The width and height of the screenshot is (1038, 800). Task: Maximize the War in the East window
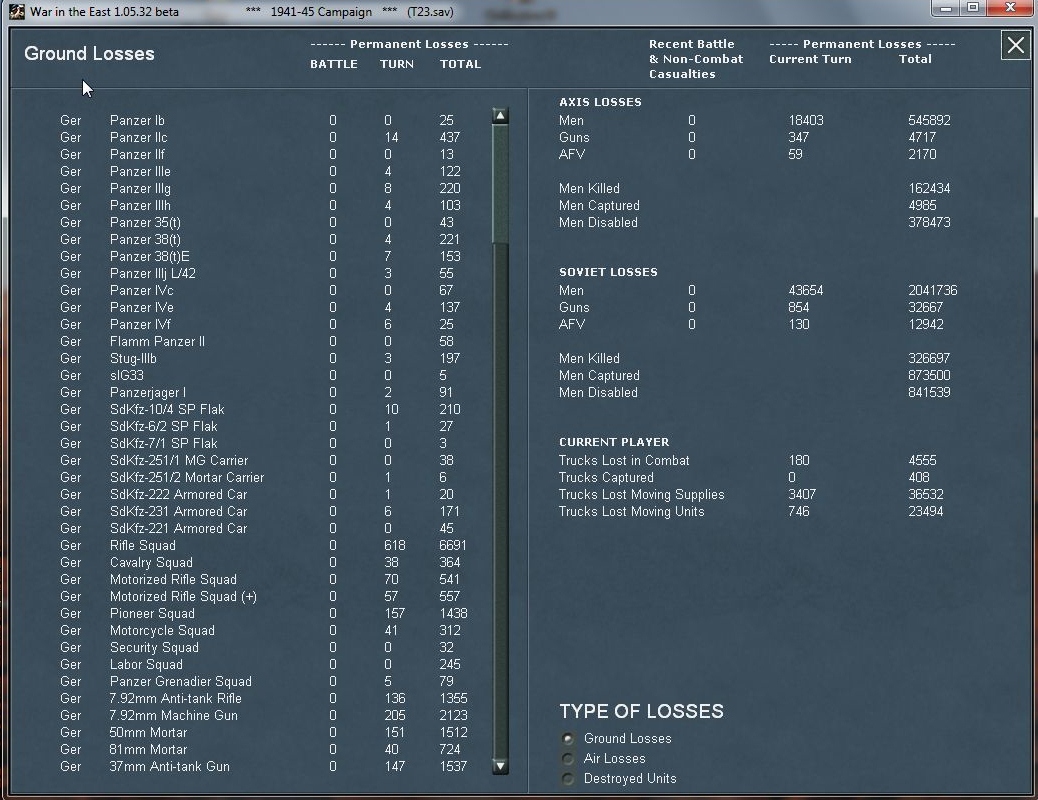point(972,8)
